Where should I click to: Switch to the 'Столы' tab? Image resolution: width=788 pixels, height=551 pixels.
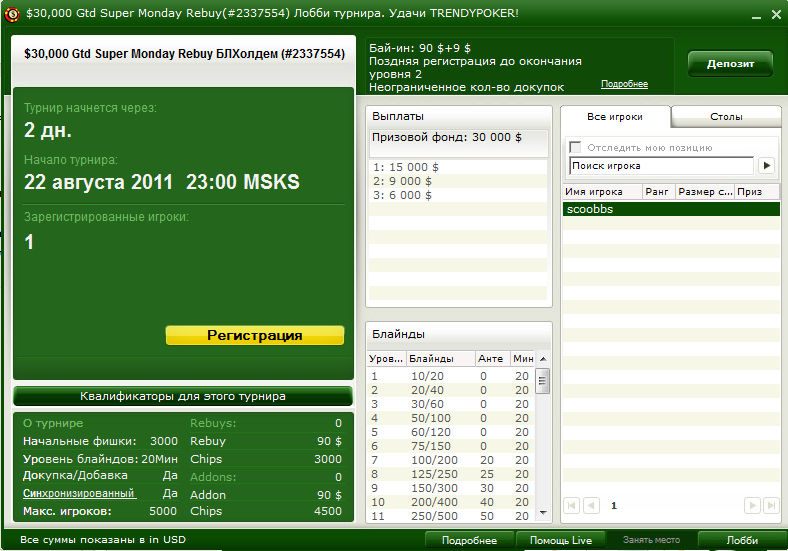[726, 117]
